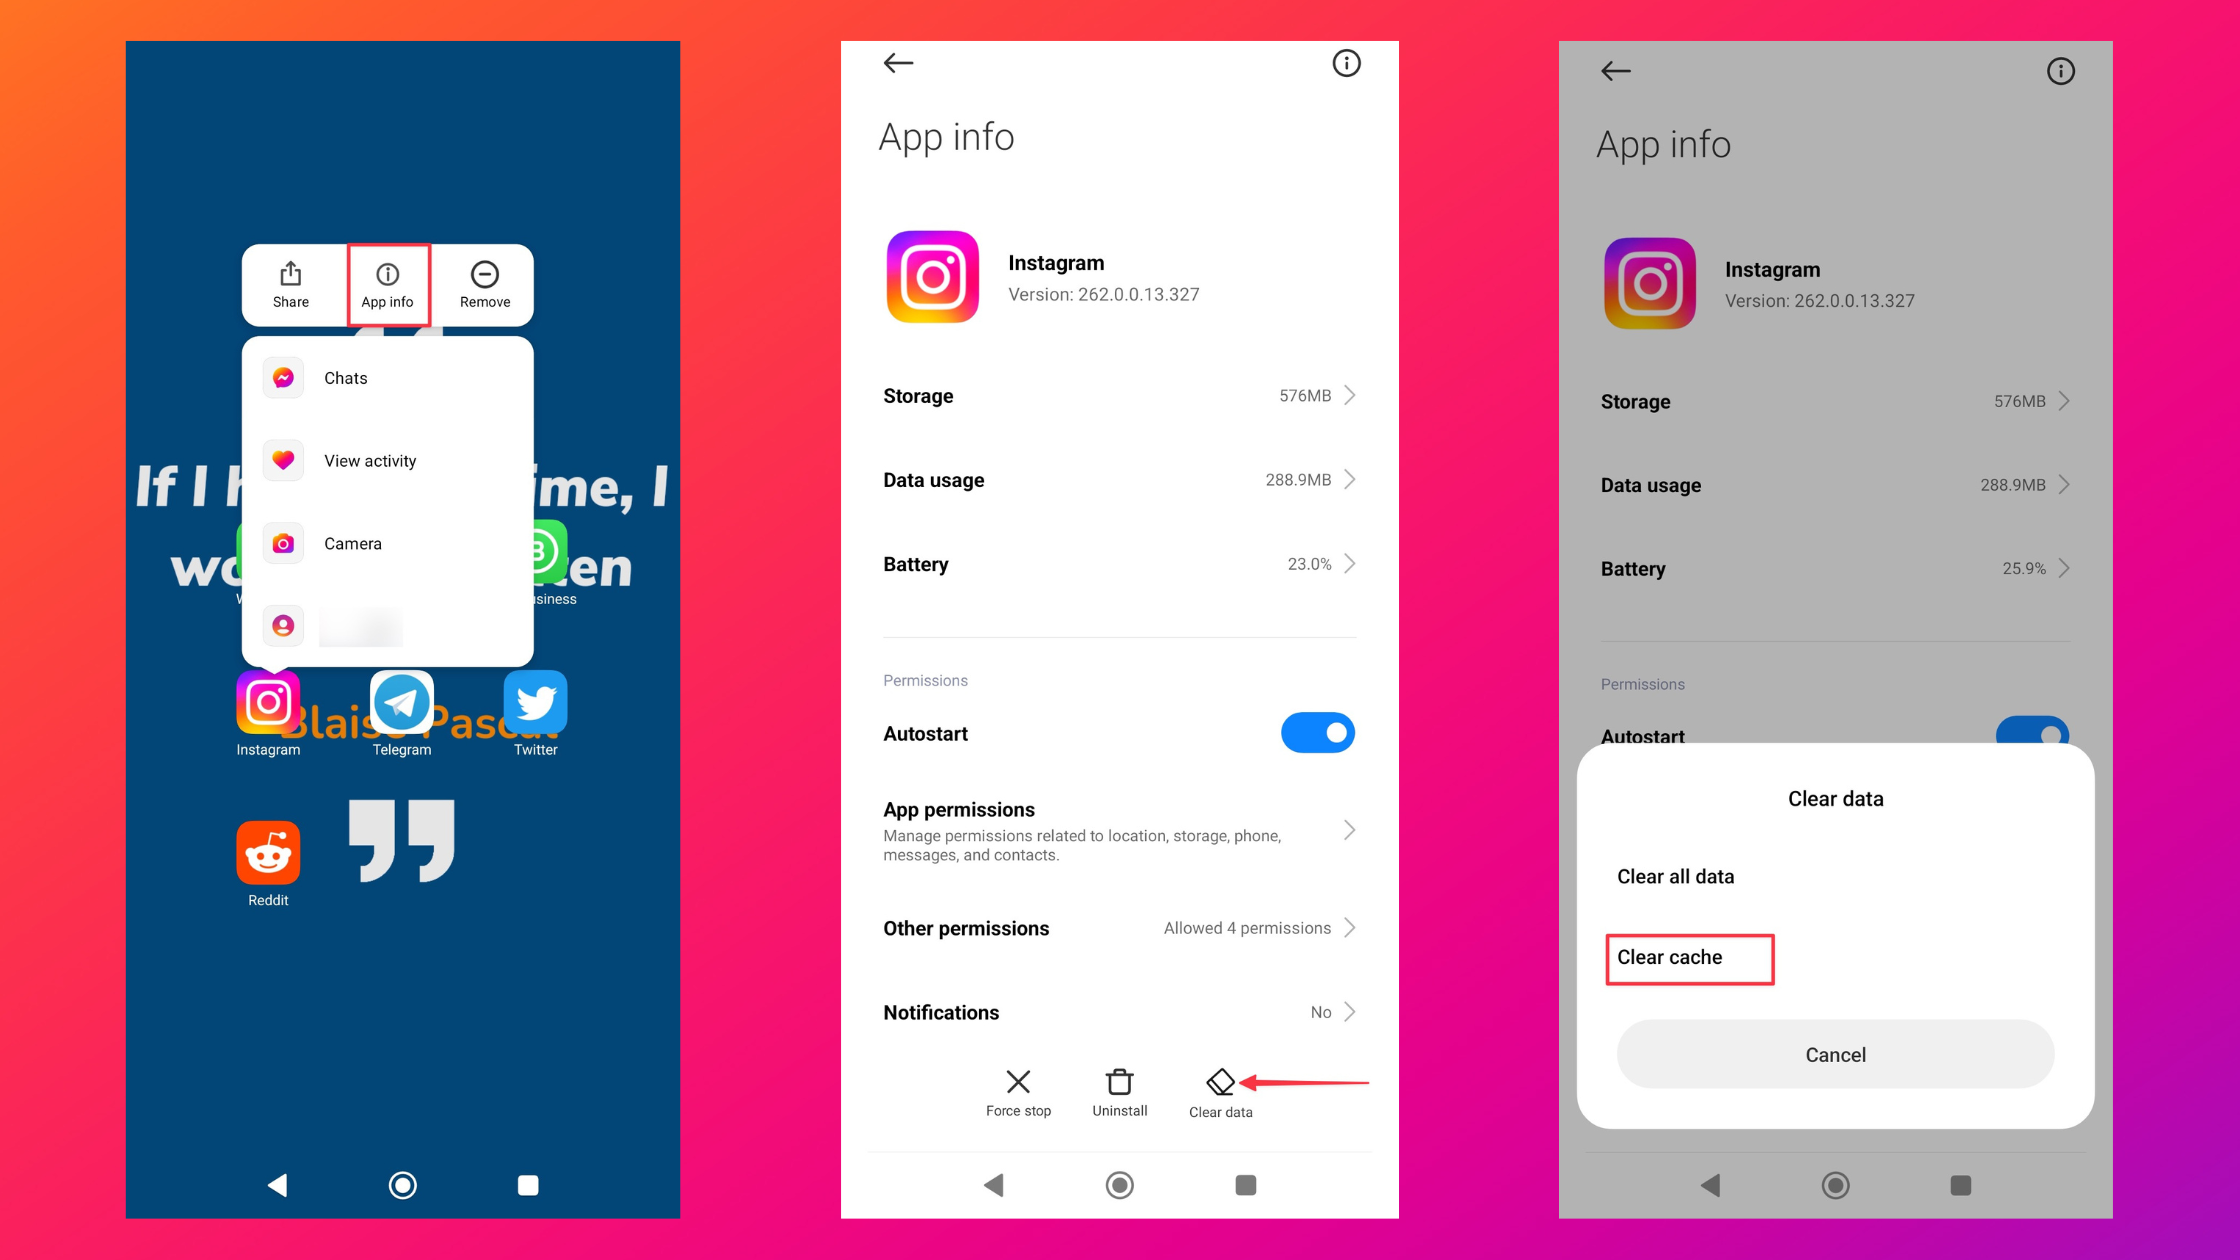Tap the Twitter app icon
This screenshot has height=1260, width=2240.
pyautogui.click(x=535, y=705)
